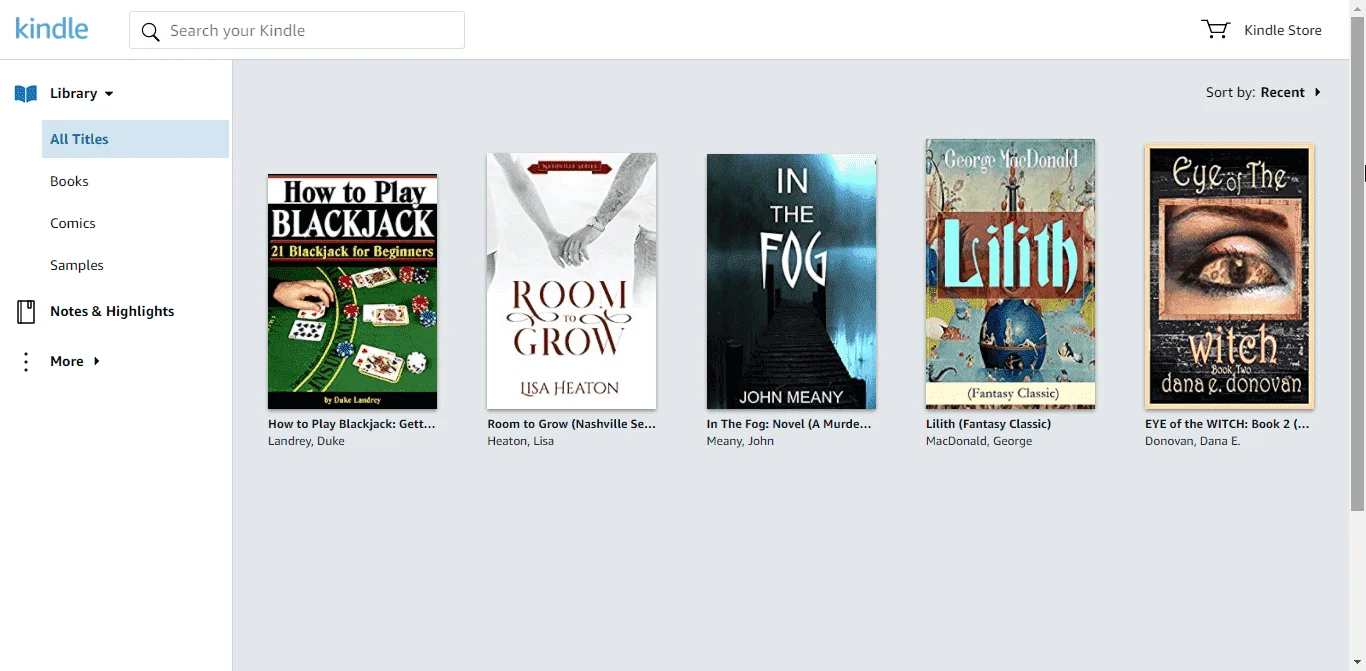Open the Kindle Store cart icon
The width and height of the screenshot is (1366, 671).
pos(1215,30)
